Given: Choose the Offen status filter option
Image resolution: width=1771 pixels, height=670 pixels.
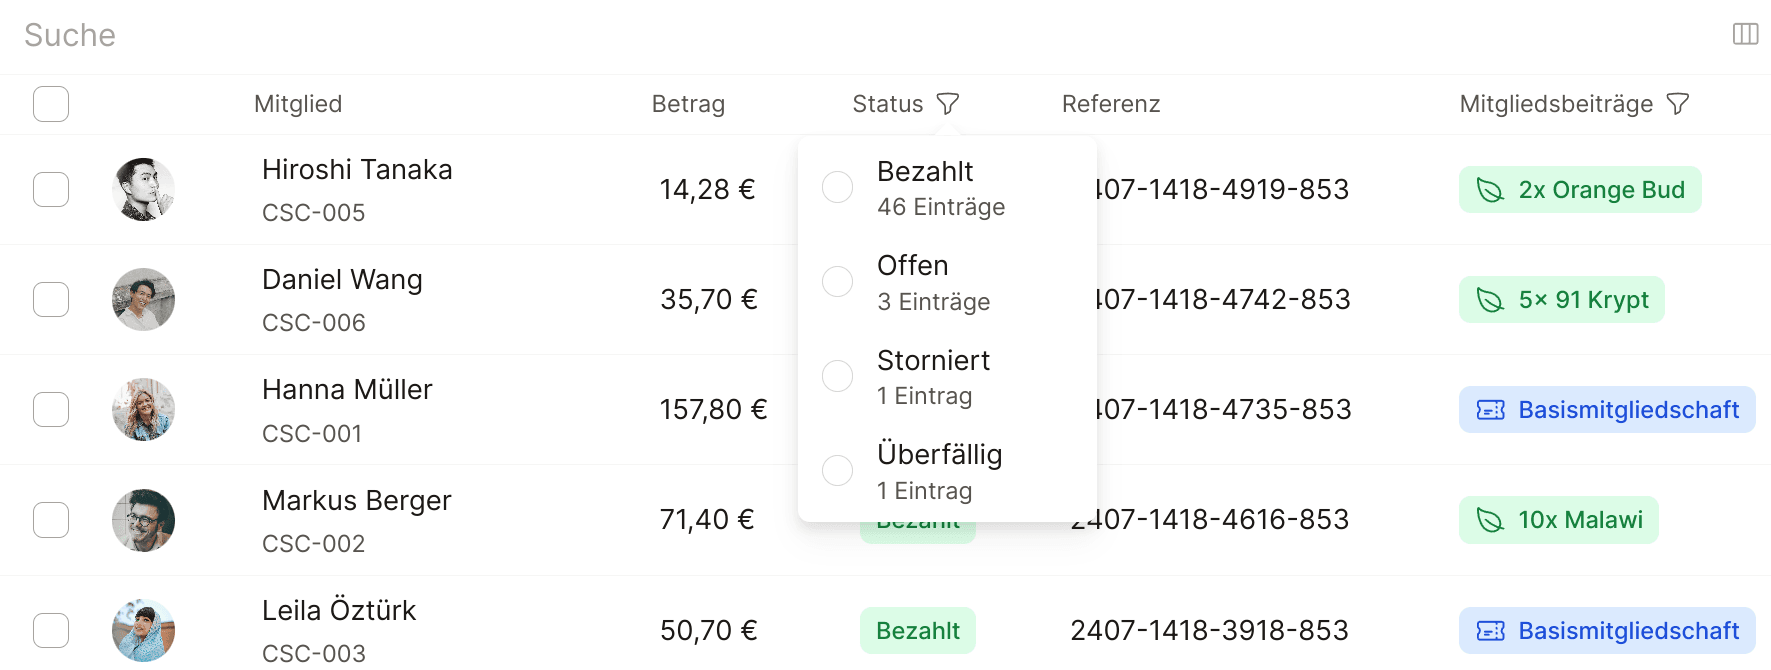Looking at the screenshot, I should click(837, 281).
